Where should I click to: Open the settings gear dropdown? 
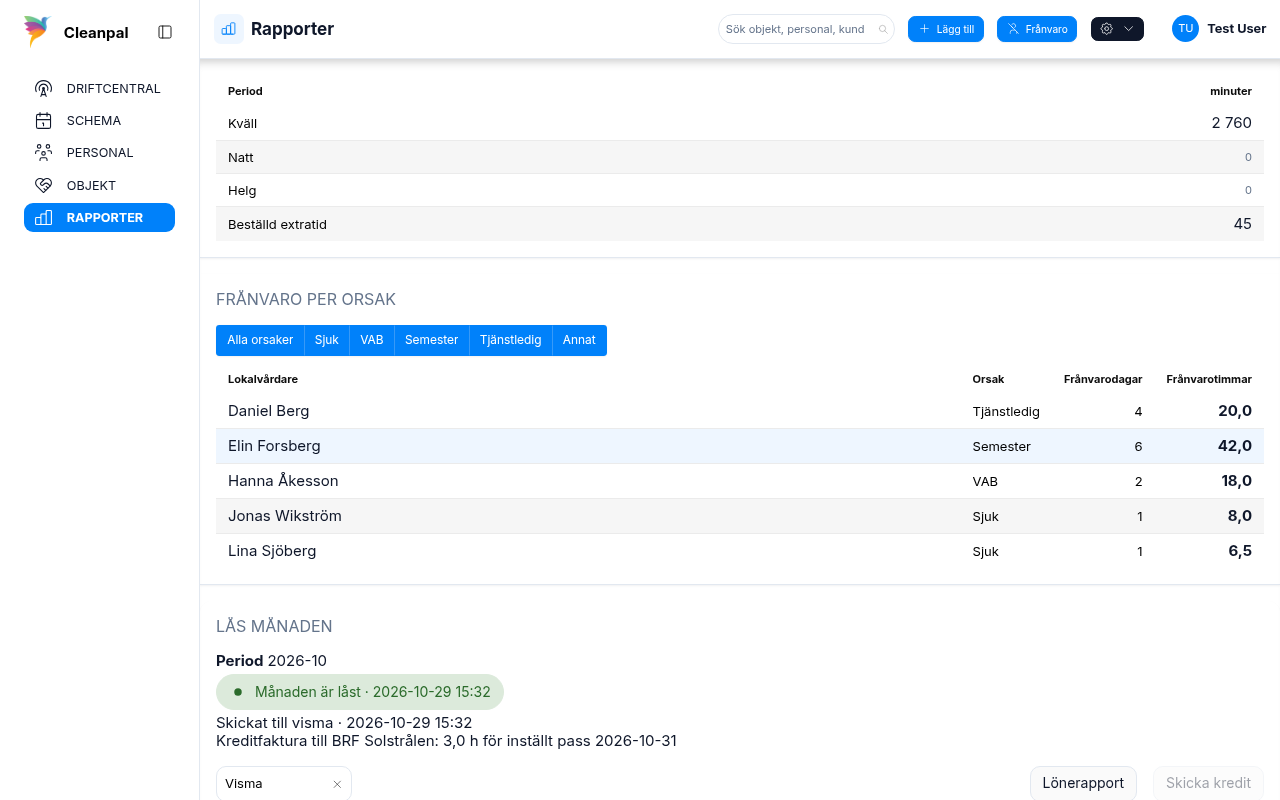click(x=1117, y=29)
